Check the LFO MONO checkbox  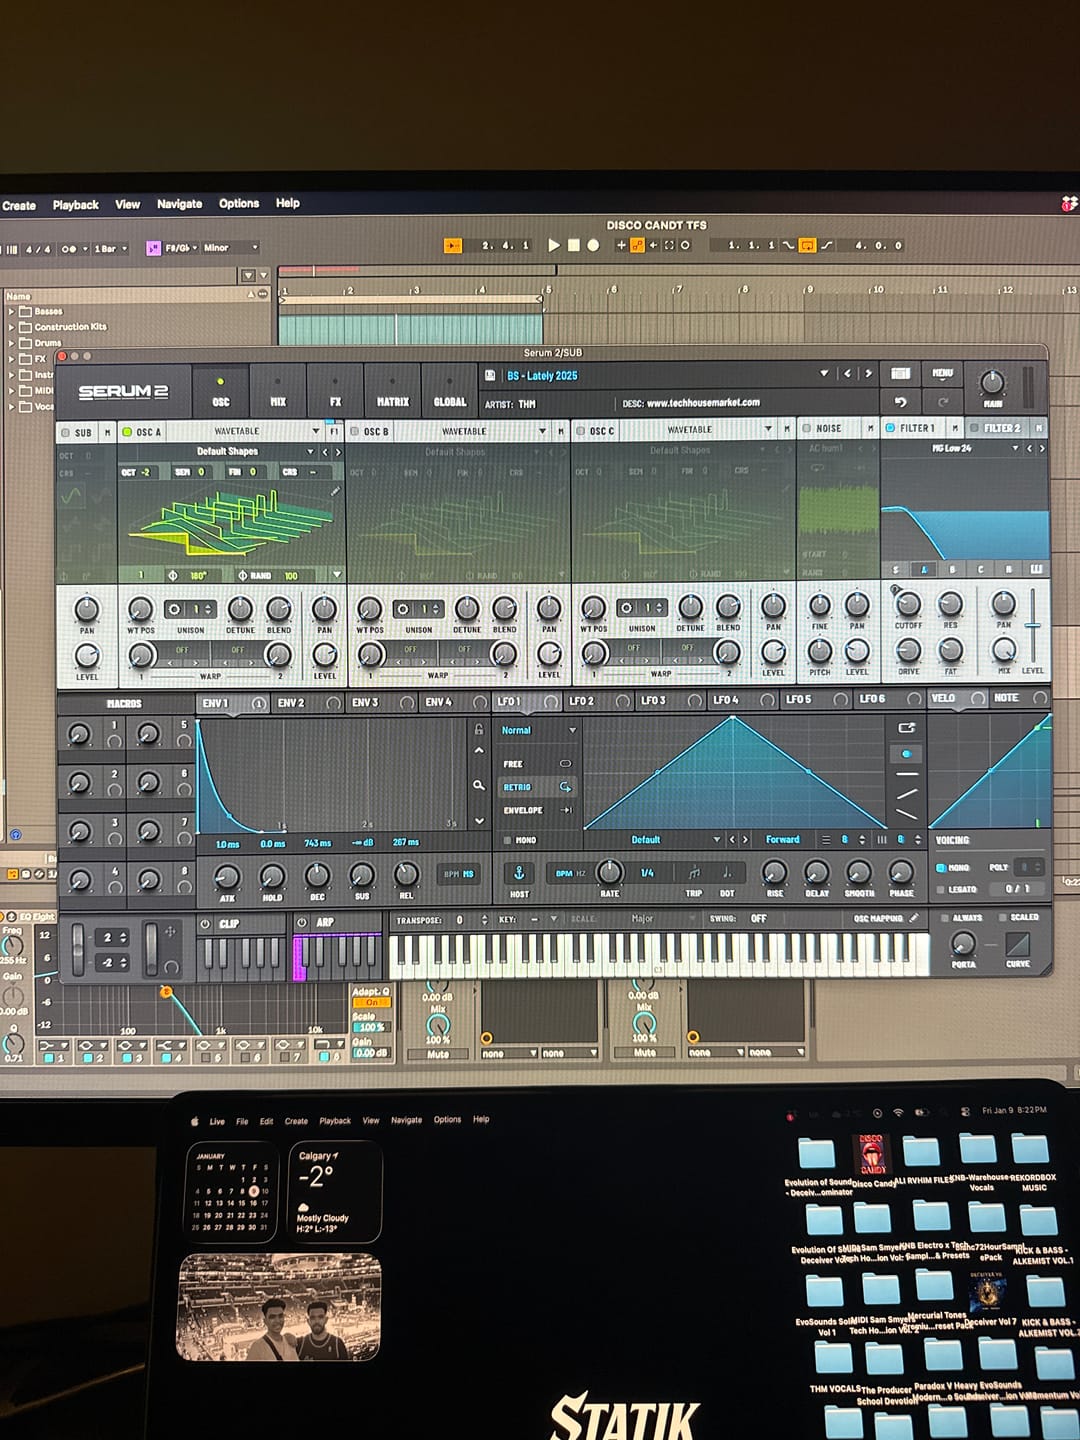(508, 840)
